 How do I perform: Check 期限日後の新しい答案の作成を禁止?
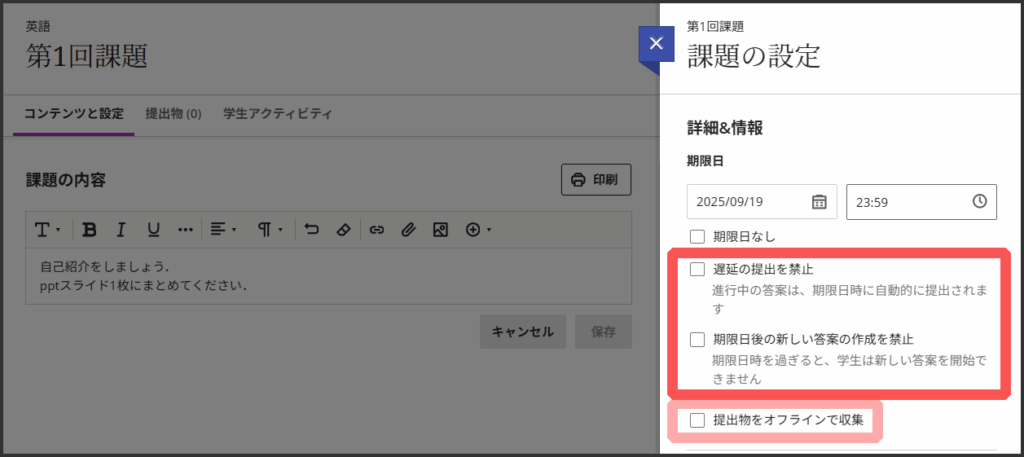click(698, 339)
